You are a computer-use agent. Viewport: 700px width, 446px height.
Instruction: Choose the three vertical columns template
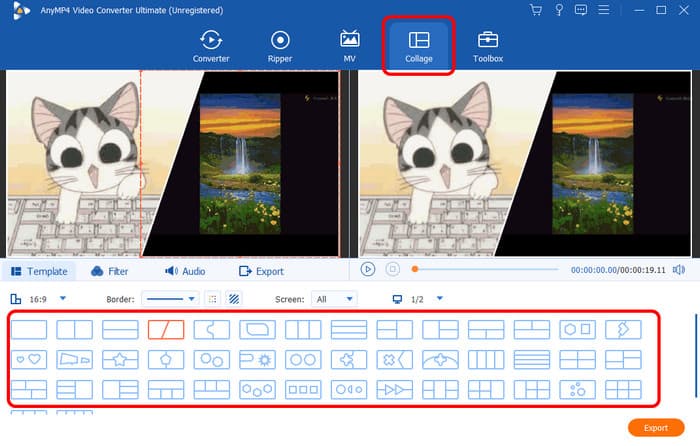pyautogui.click(x=303, y=329)
